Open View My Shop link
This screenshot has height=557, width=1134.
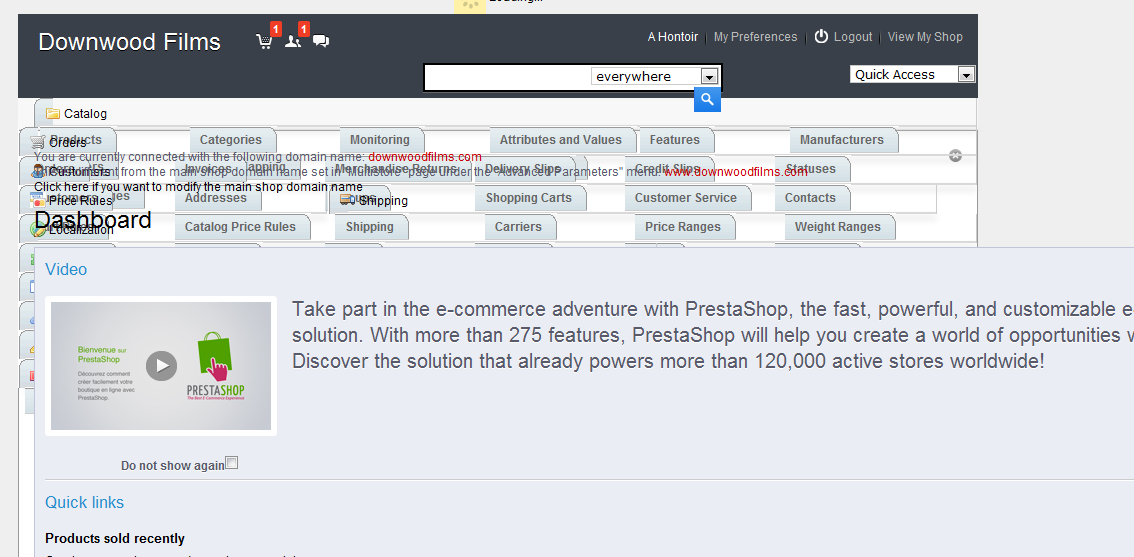point(925,37)
